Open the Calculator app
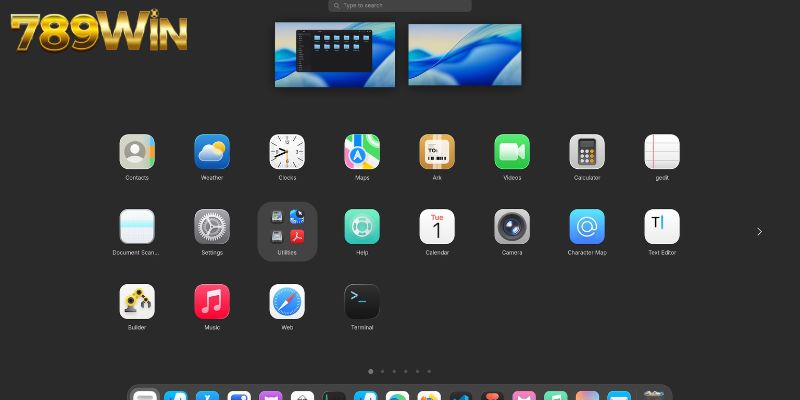The width and height of the screenshot is (800, 400). pos(587,152)
